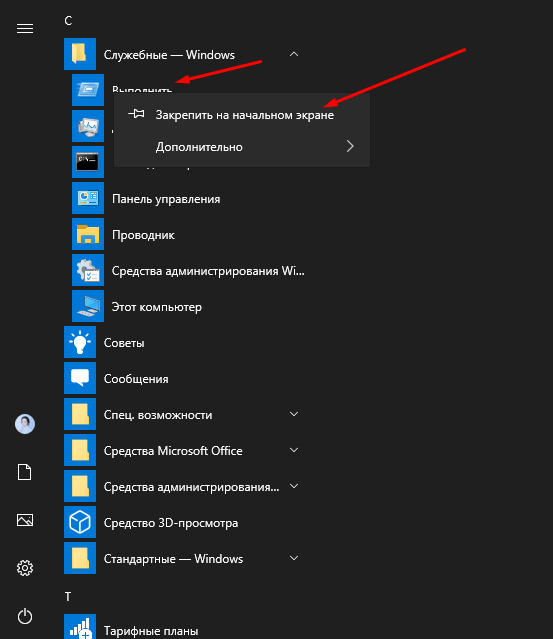Launch Сообщения app label
Viewport: 553px width, 639px height.
[x=136, y=379]
